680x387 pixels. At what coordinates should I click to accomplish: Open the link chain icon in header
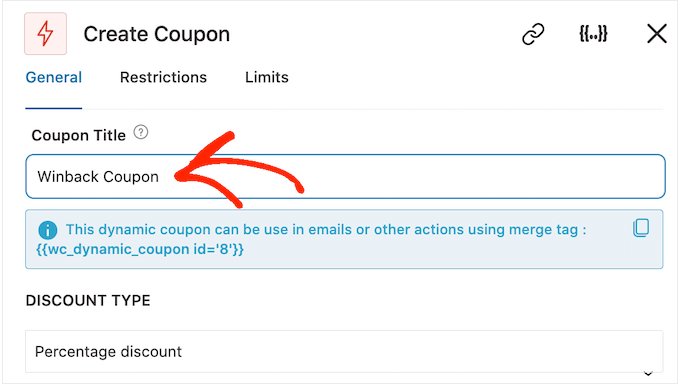click(533, 34)
